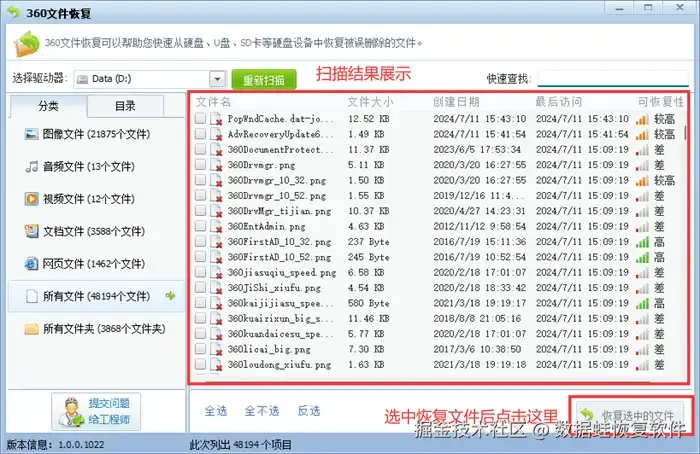
Task: Click the 360文件恢复 title bar logo
Action: click(14, 12)
